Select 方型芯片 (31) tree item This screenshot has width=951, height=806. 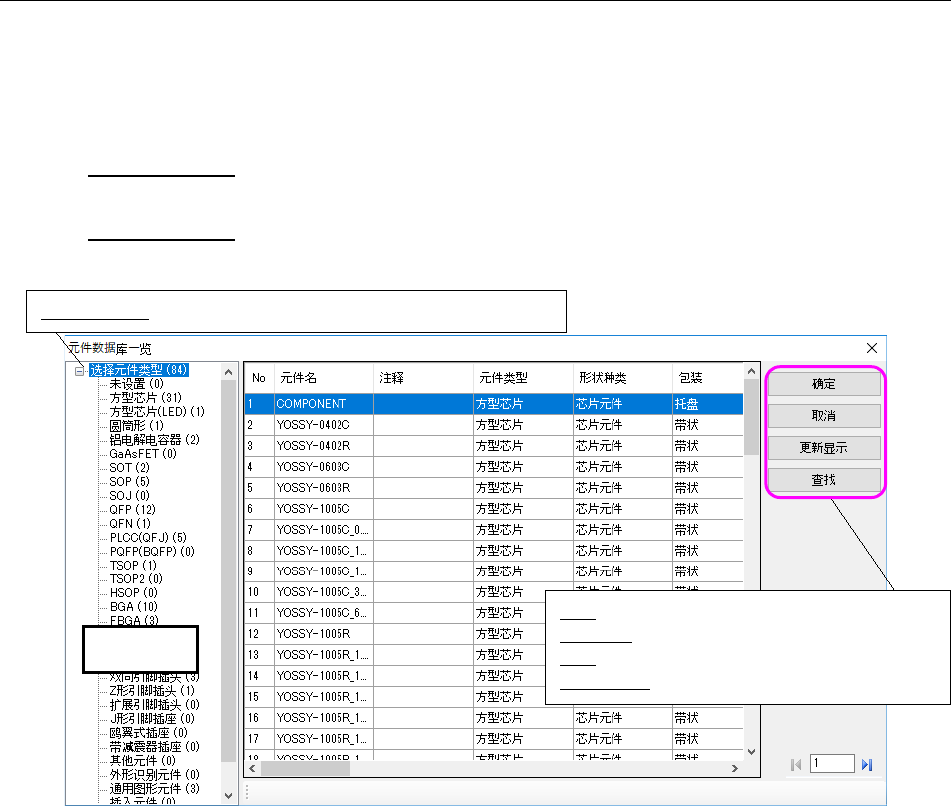click(146, 398)
